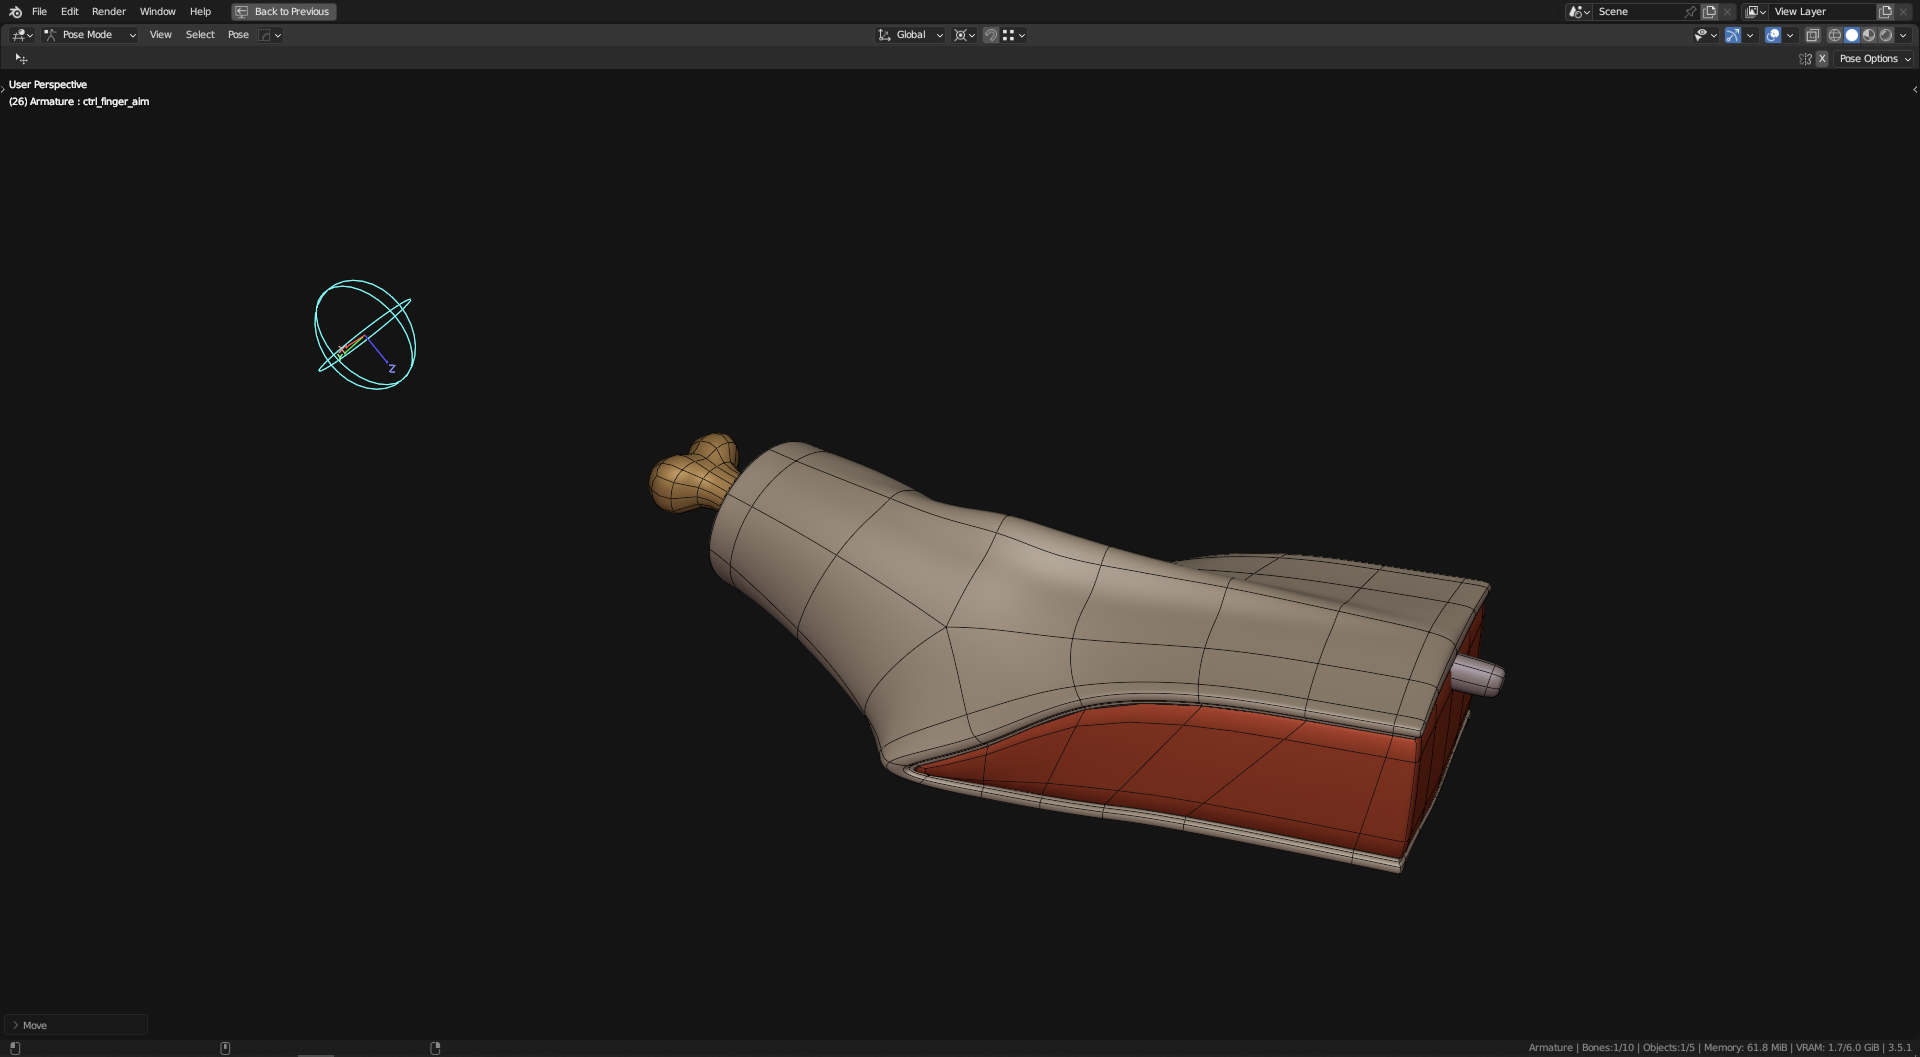Click the Blender logo icon
This screenshot has width=1920, height=1057.
click(x=15, y=12)
